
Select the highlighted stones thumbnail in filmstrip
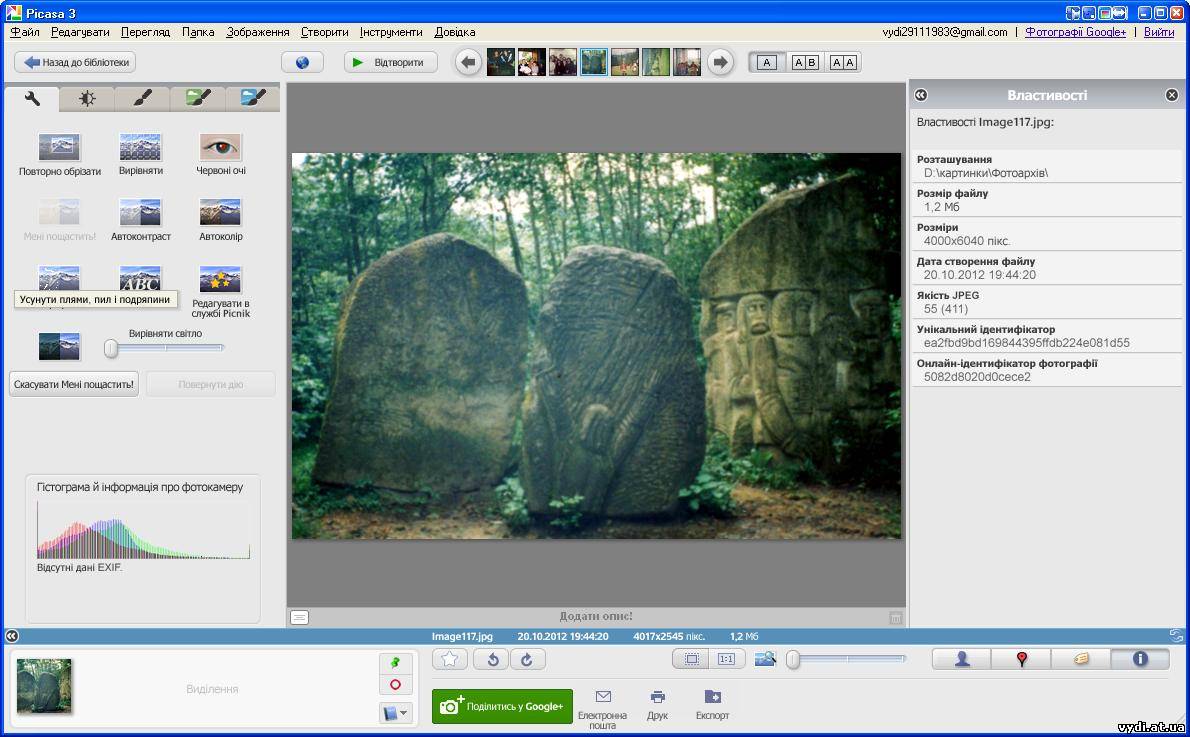coord(593,62)
